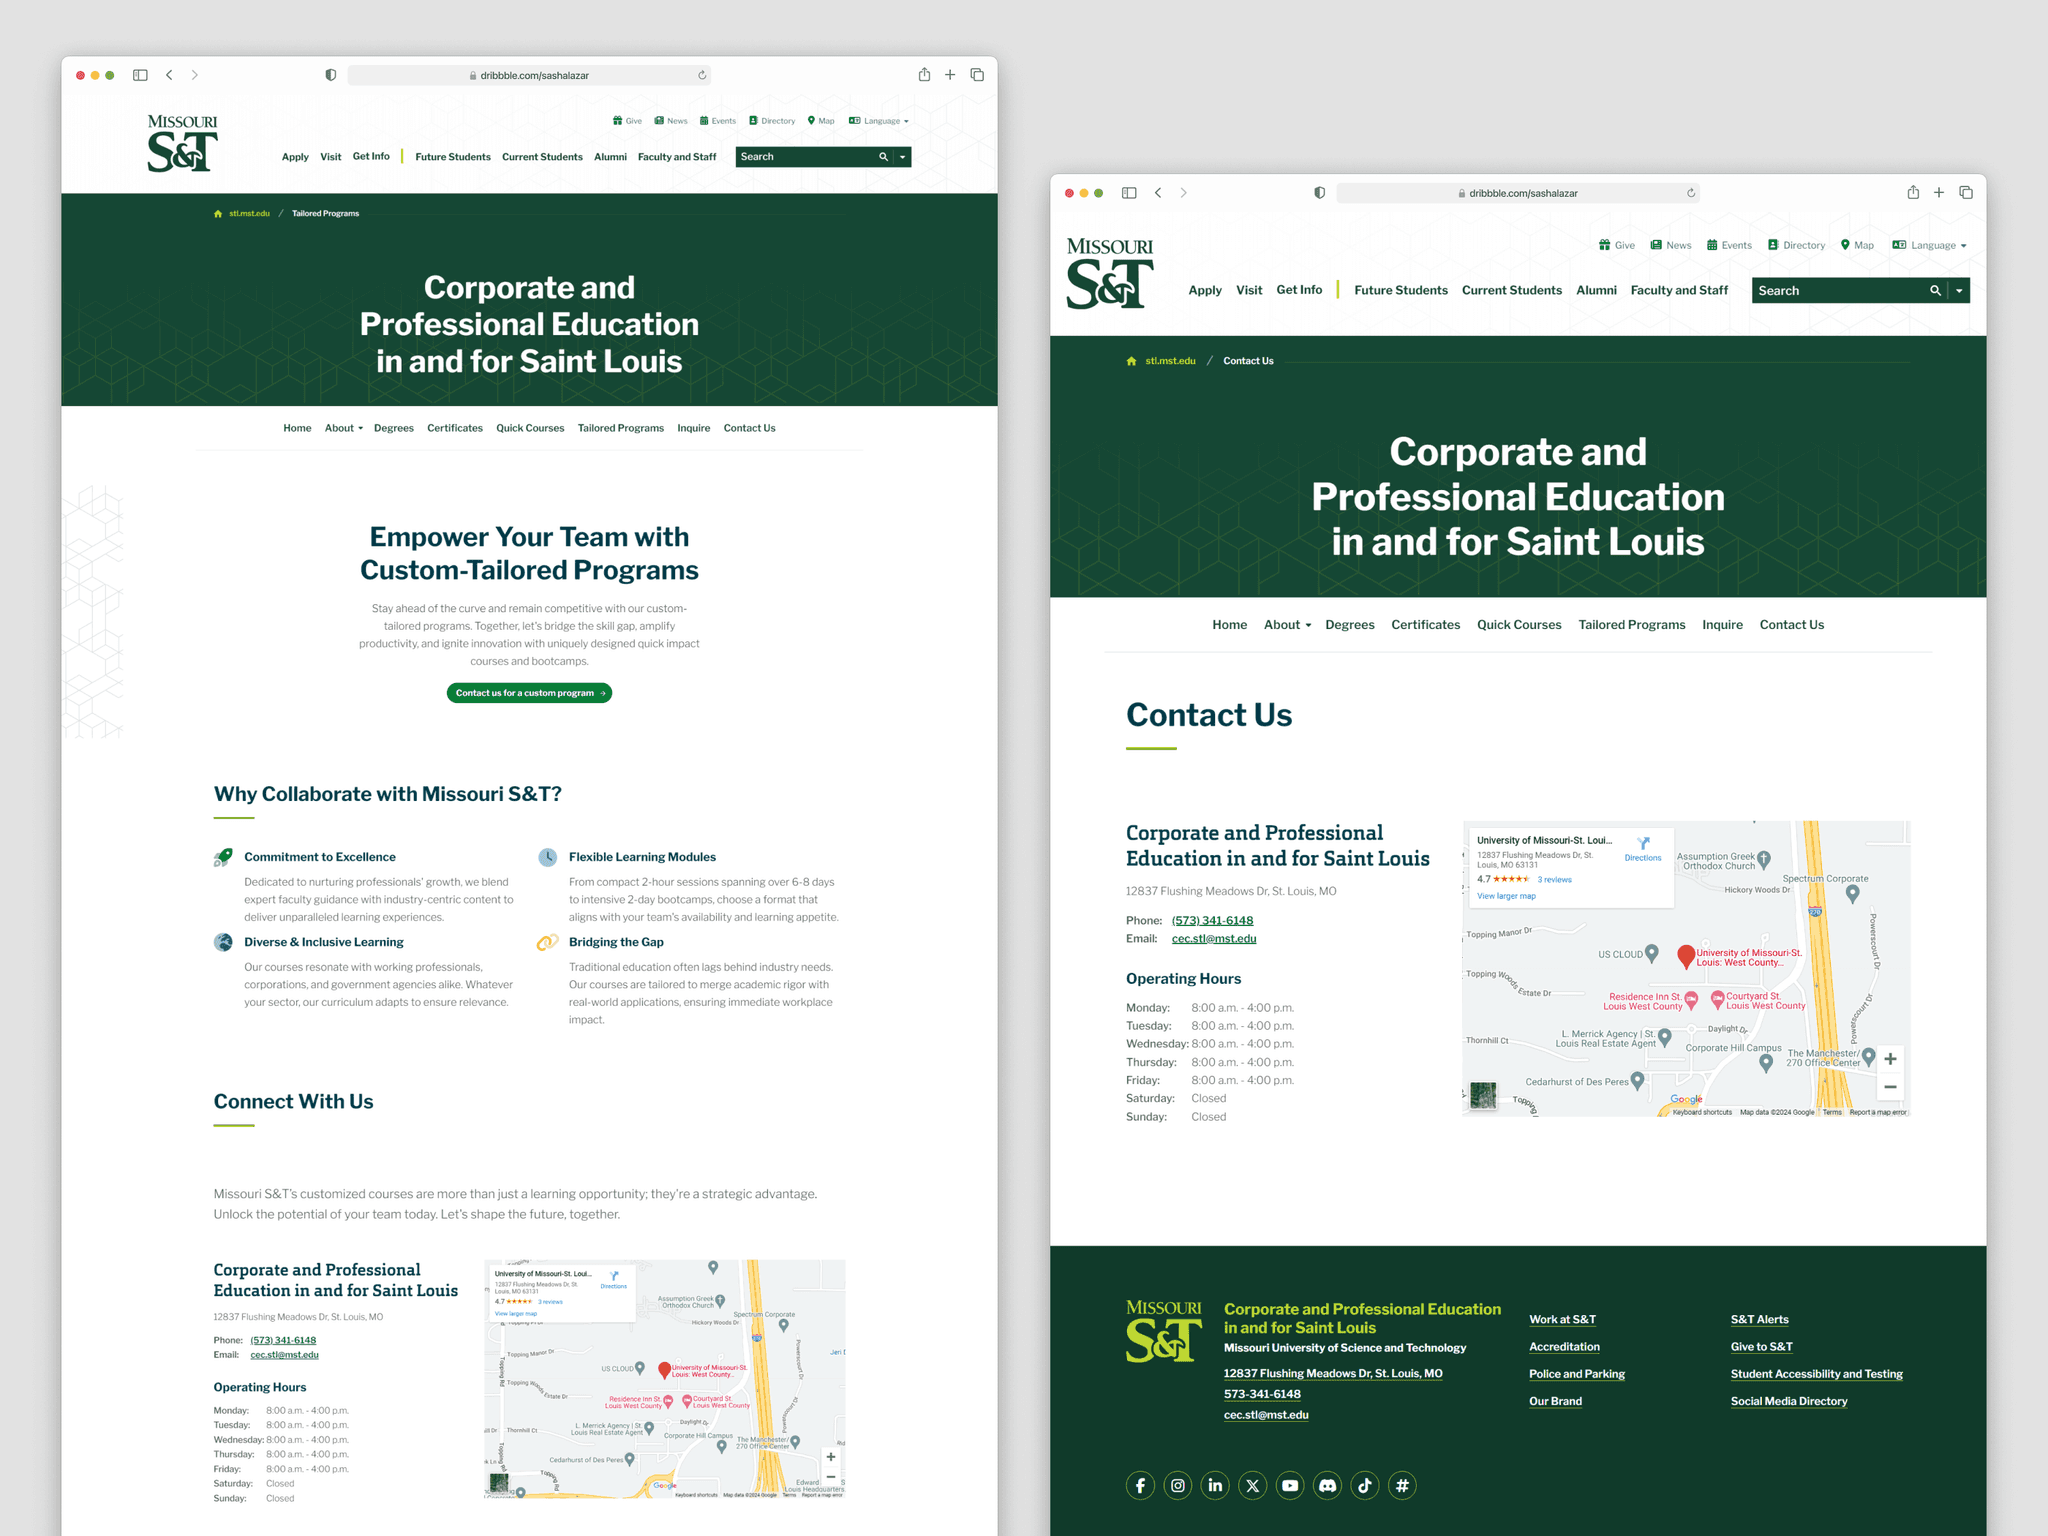Click the phone number 573-341-6148 link
Screen dimensions: 2048x1536
click(1213, 920)
